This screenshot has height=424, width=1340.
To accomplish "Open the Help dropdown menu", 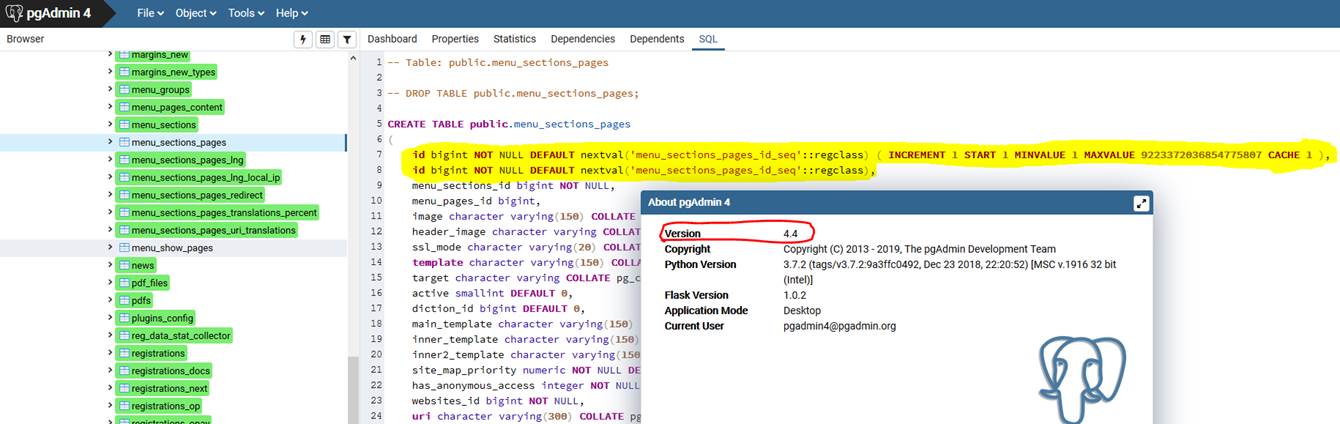I will click(292, 13).
